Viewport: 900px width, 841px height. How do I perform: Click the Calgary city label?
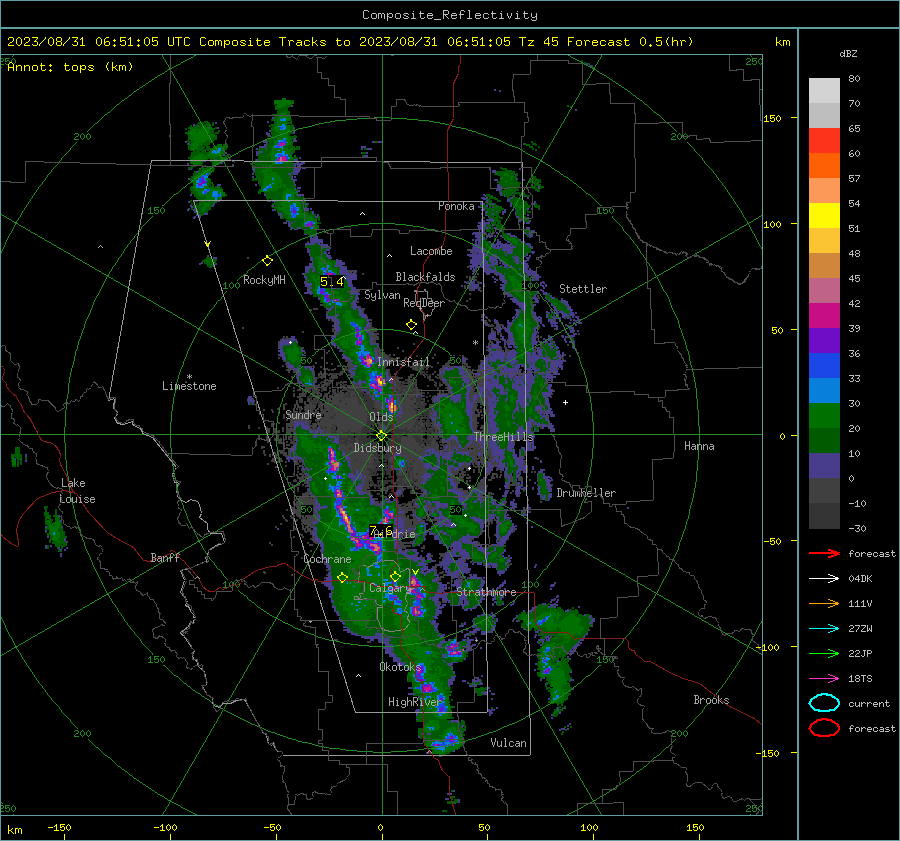(x=390, y=588)
